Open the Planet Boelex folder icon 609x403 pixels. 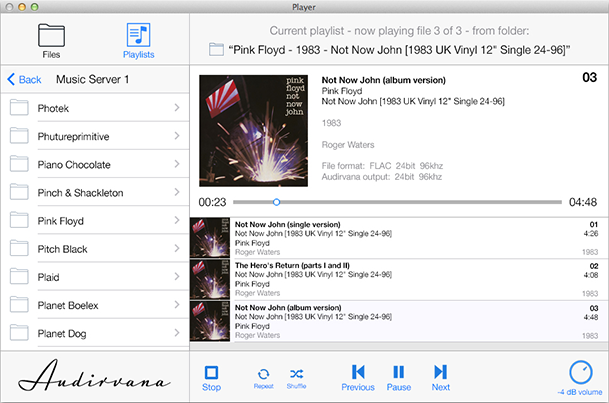[x=19, y=305]
